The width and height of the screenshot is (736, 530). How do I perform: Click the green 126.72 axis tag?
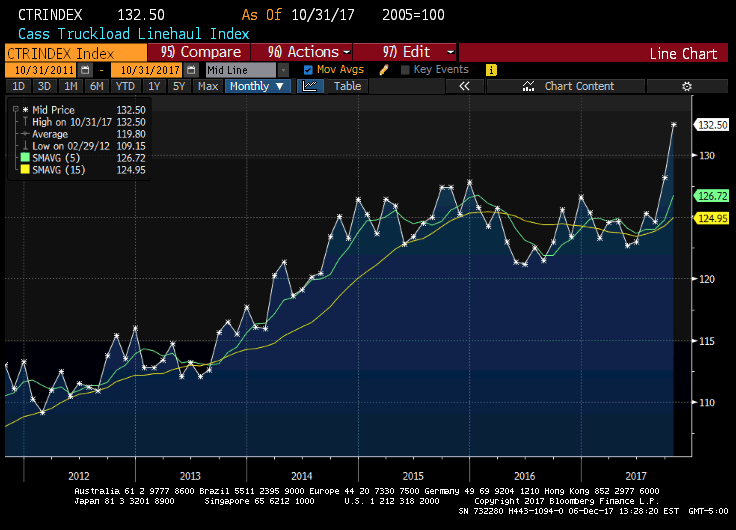point(712,196)
